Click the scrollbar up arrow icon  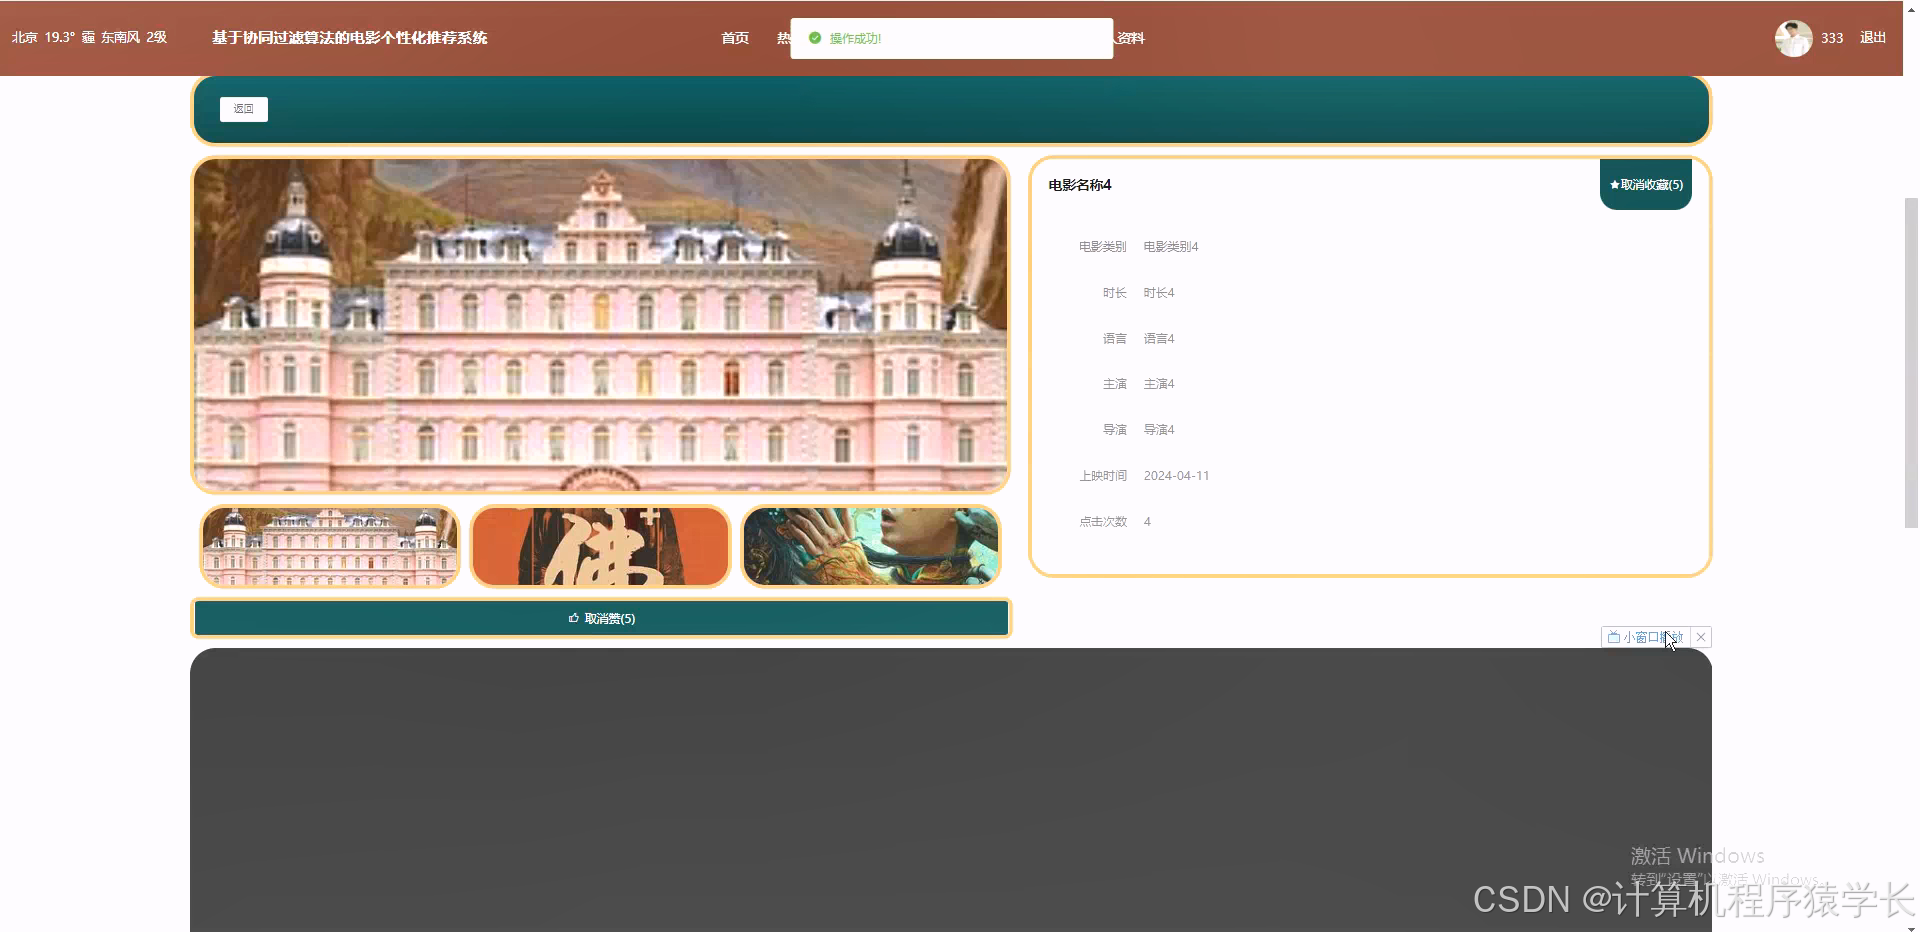1911,8
